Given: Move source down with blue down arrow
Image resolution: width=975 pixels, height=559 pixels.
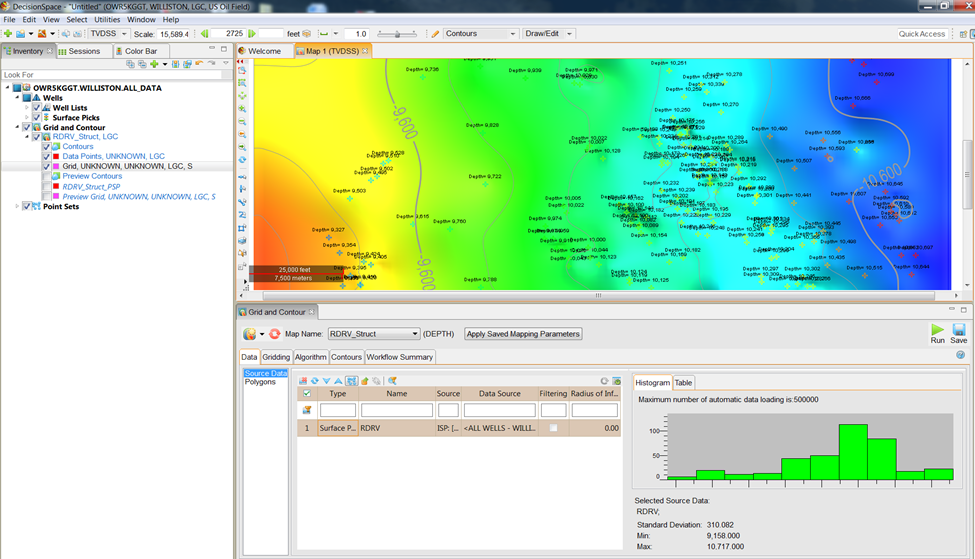Looking at the screenshot, I should click(x=326, y=381).
